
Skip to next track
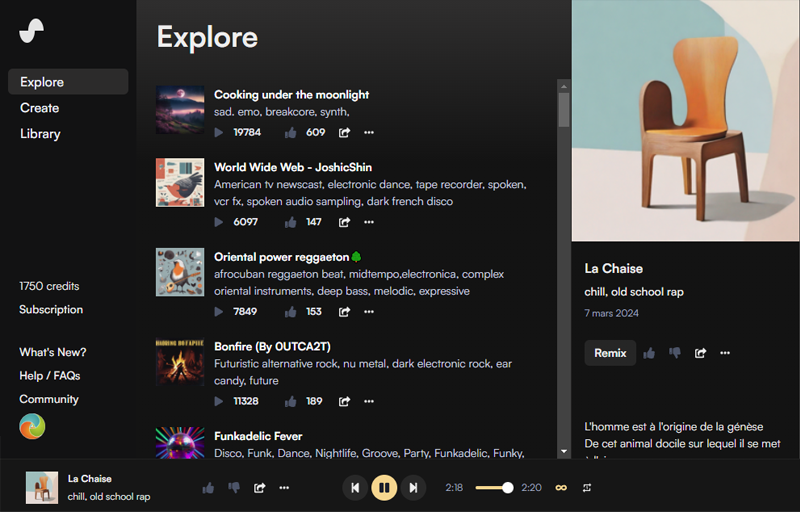coord(413,488)
